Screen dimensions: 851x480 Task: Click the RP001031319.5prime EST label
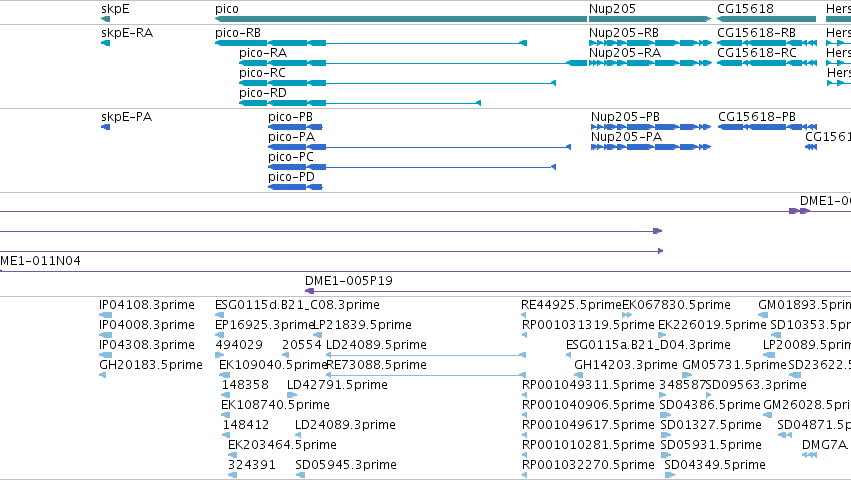[588, 325]
